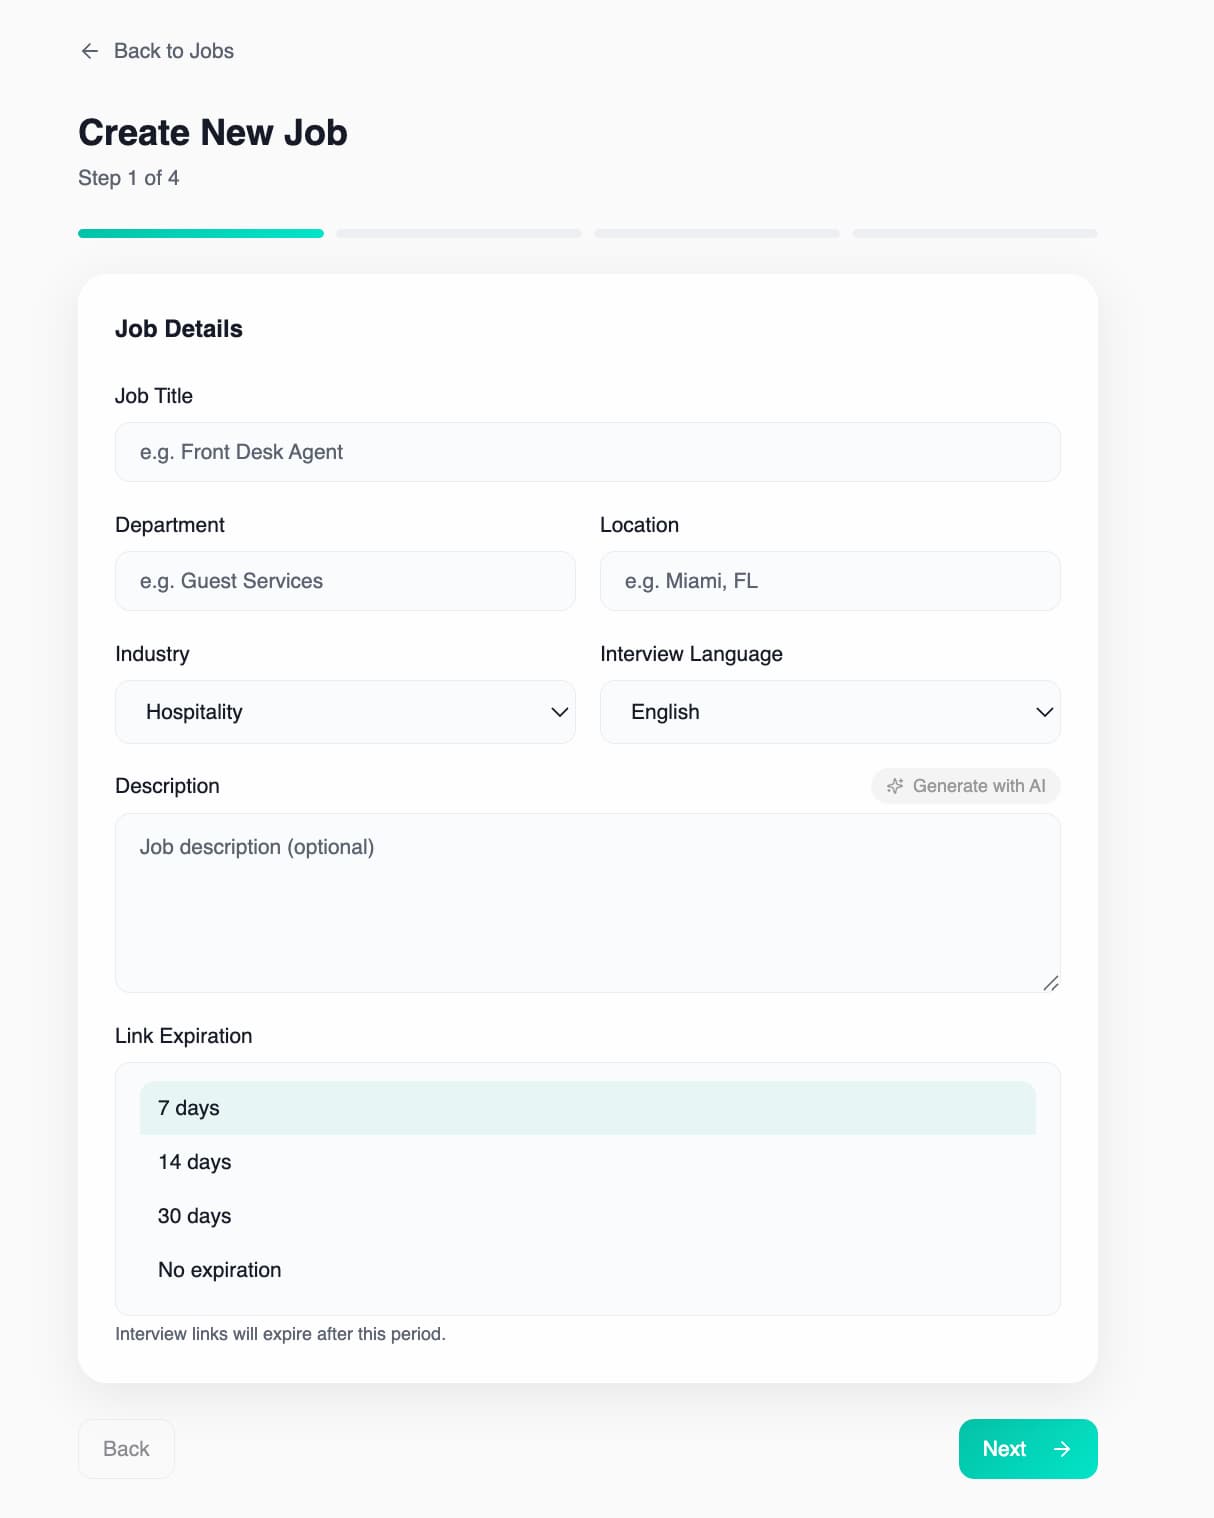Click into the Job description textarea
Viewport: 1214px width, 1518px height.
pyautogui.click(x=588, y=903)
